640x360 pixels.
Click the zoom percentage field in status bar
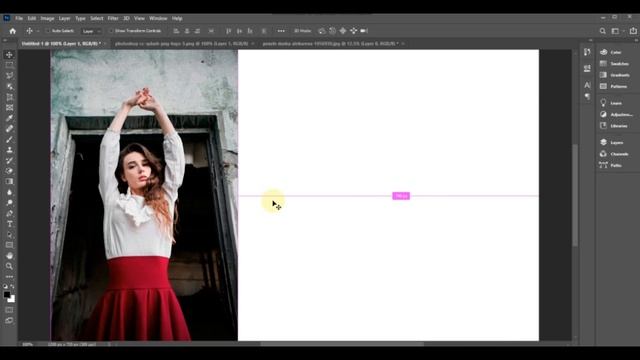pos(27,344)
